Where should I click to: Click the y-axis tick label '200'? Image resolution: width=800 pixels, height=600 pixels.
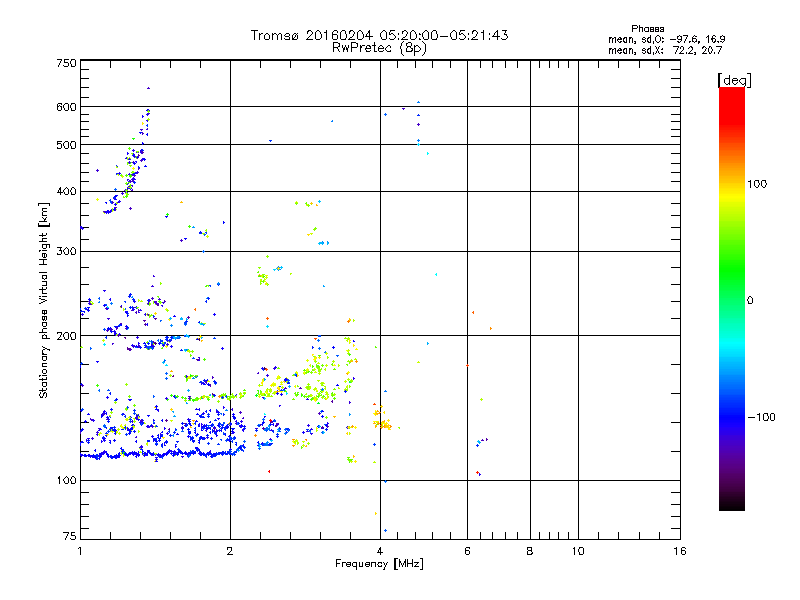tap(66, 336)
